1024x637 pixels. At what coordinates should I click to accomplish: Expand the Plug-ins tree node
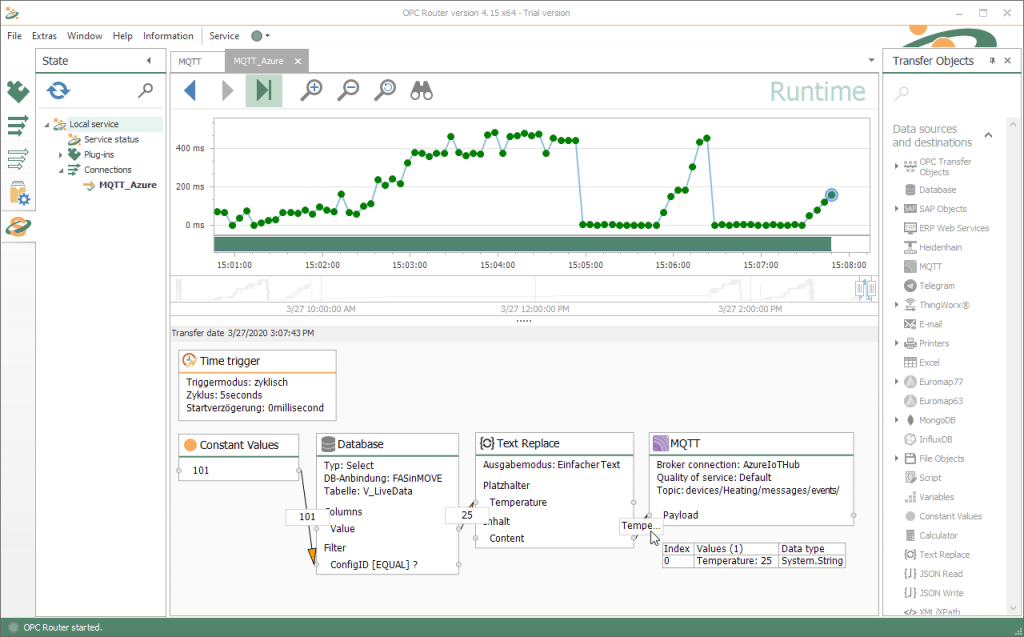[61, 155]
